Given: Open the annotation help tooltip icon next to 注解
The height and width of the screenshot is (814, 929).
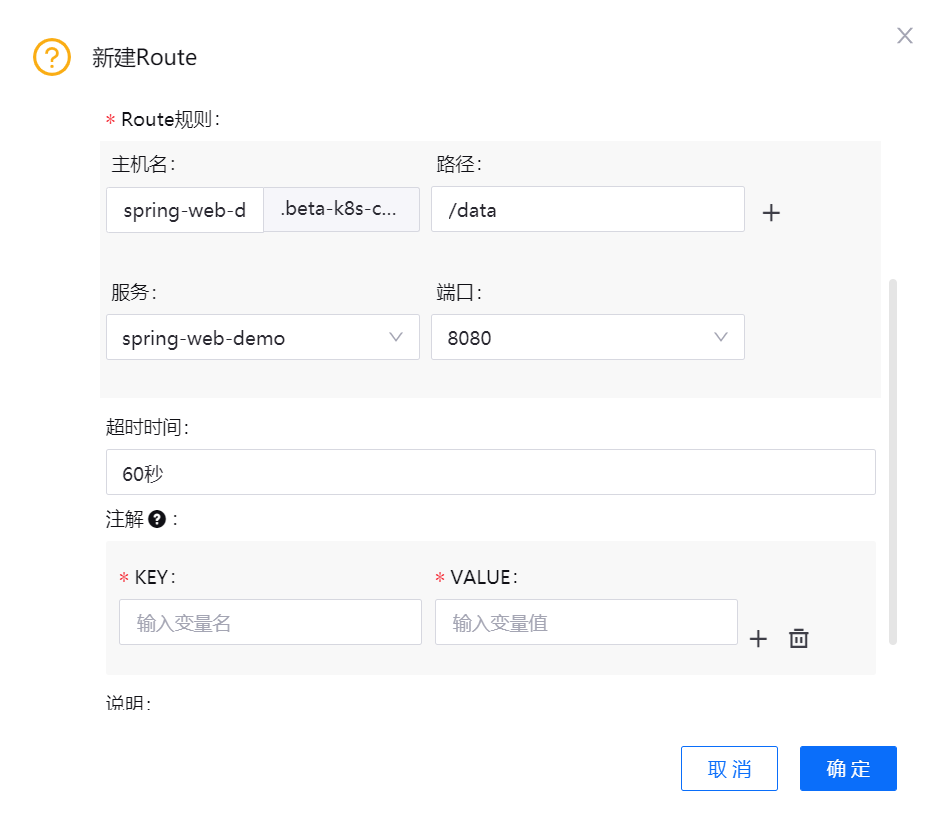Looking at the screenshot, I should pyautogui.click(x=155, y=519).
